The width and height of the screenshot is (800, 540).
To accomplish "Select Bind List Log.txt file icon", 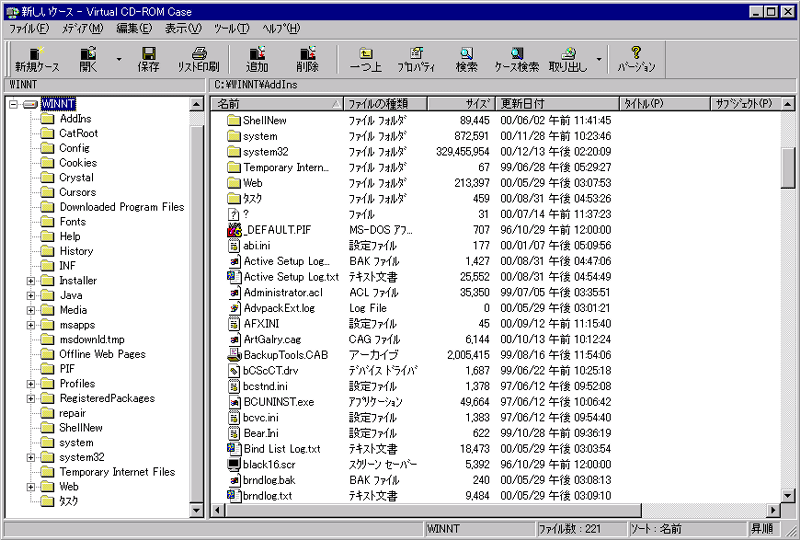I will (x=234, y=449).
